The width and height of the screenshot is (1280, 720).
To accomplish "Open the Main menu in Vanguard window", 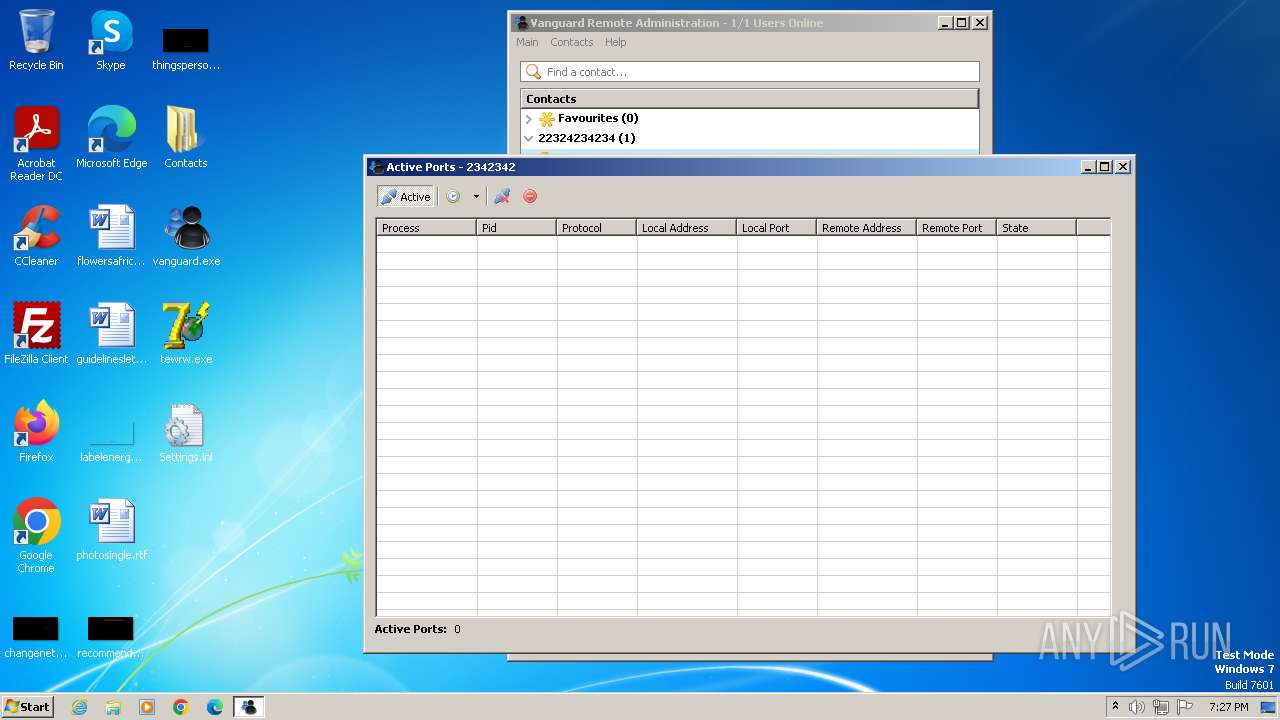I will pos(527,42).
